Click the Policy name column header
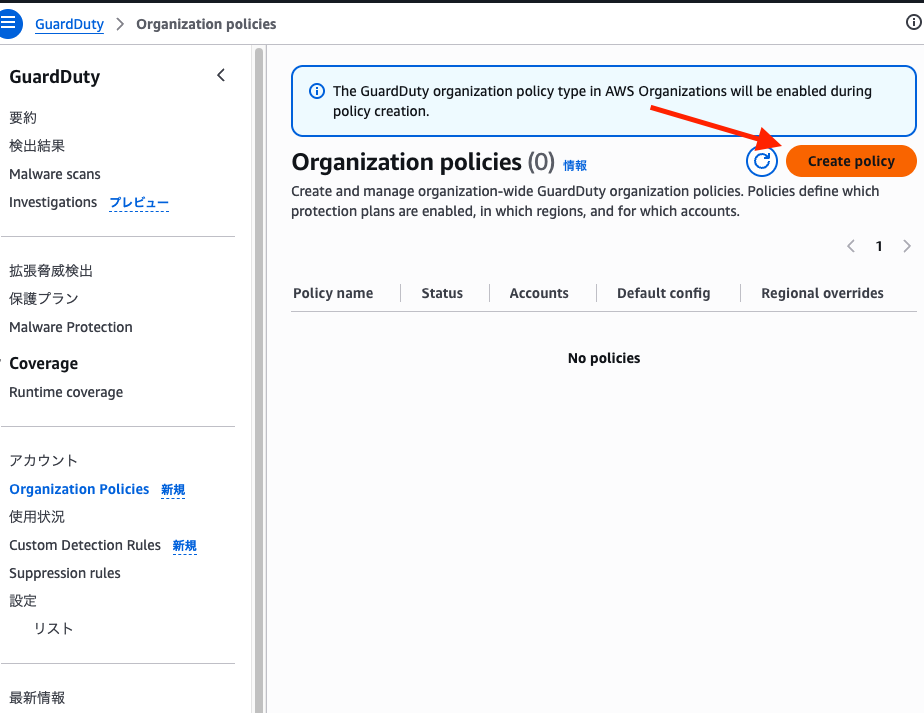The image size is (924, 713). (x=333, y=293)
